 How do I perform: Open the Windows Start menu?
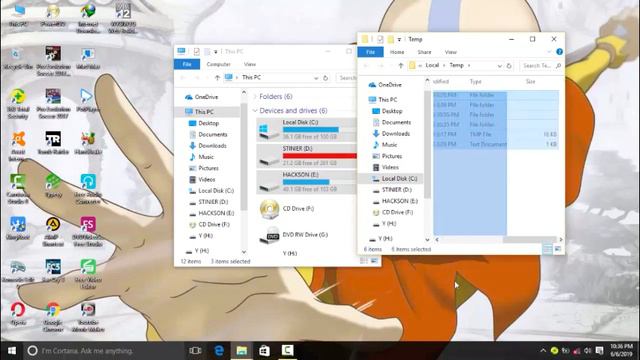click(x=12, y=351)
